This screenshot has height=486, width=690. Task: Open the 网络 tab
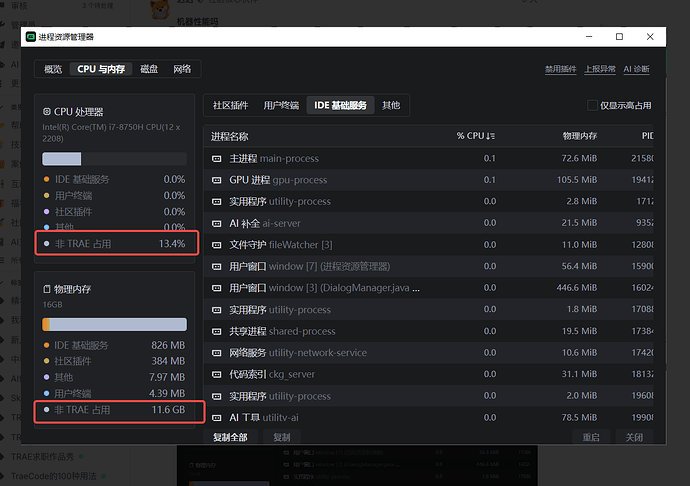click(182, 69)
